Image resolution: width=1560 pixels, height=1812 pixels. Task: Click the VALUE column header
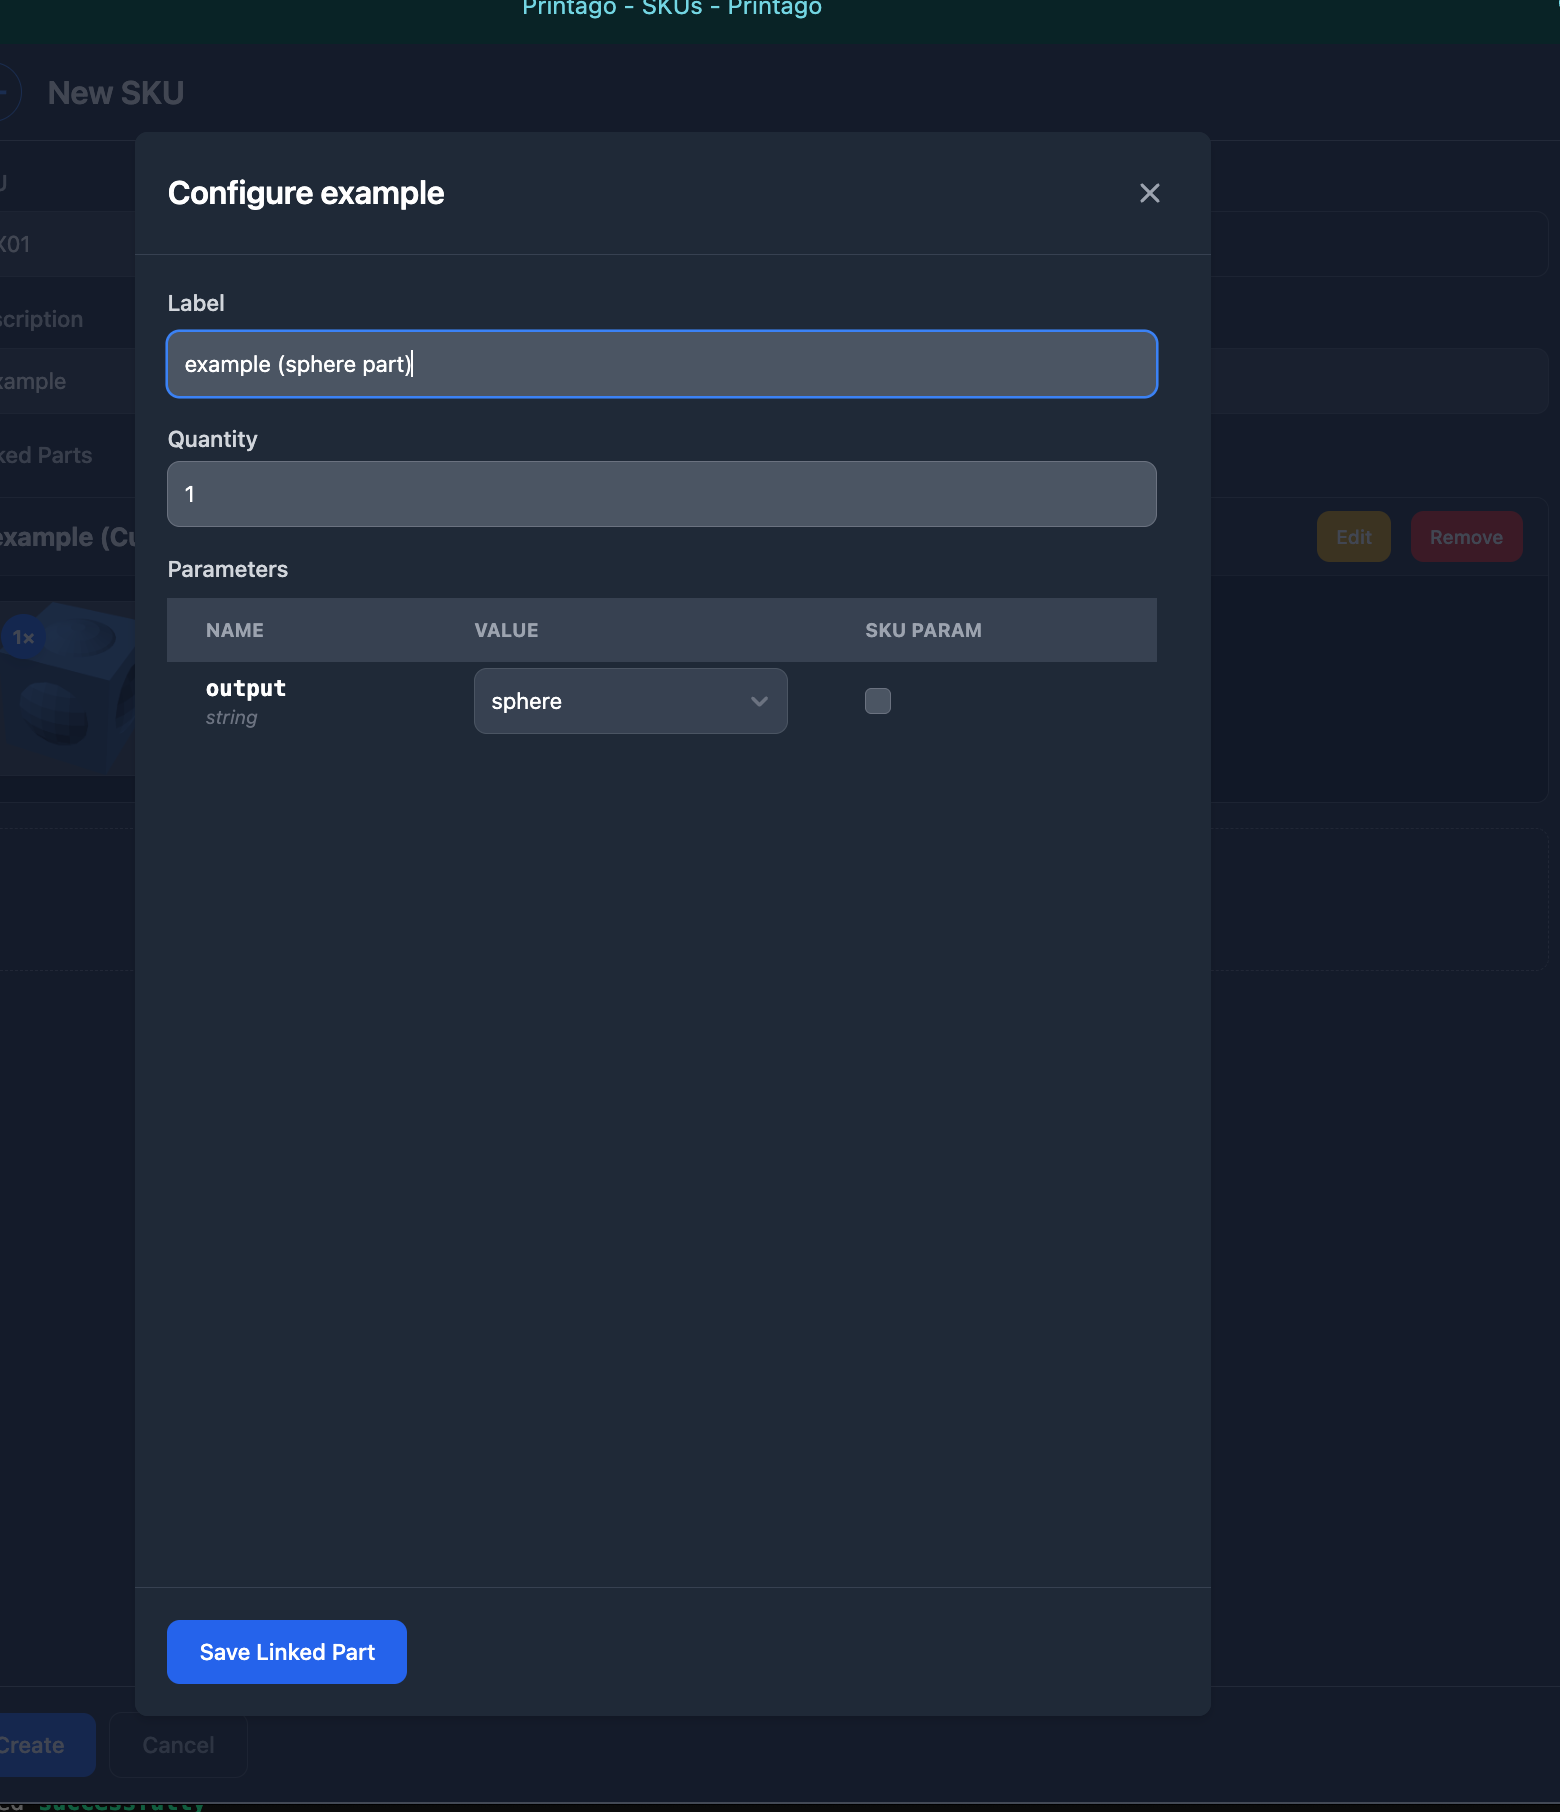(x=506, y=630)
